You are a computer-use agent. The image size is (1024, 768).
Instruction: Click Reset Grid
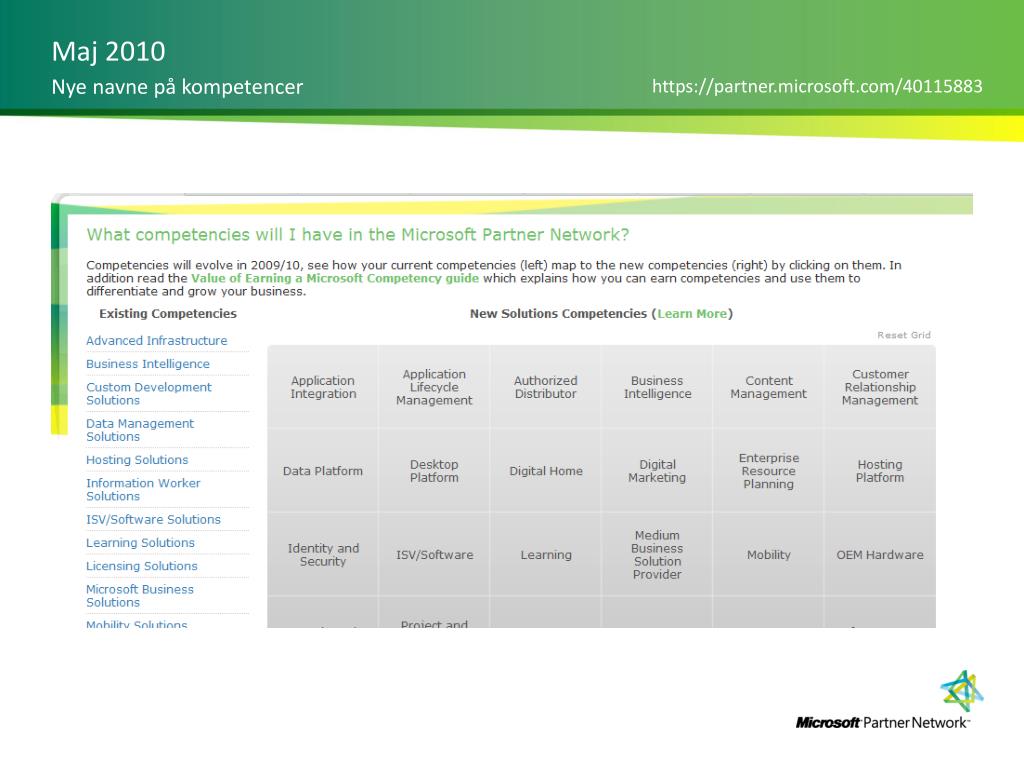[x=904, y=335]
